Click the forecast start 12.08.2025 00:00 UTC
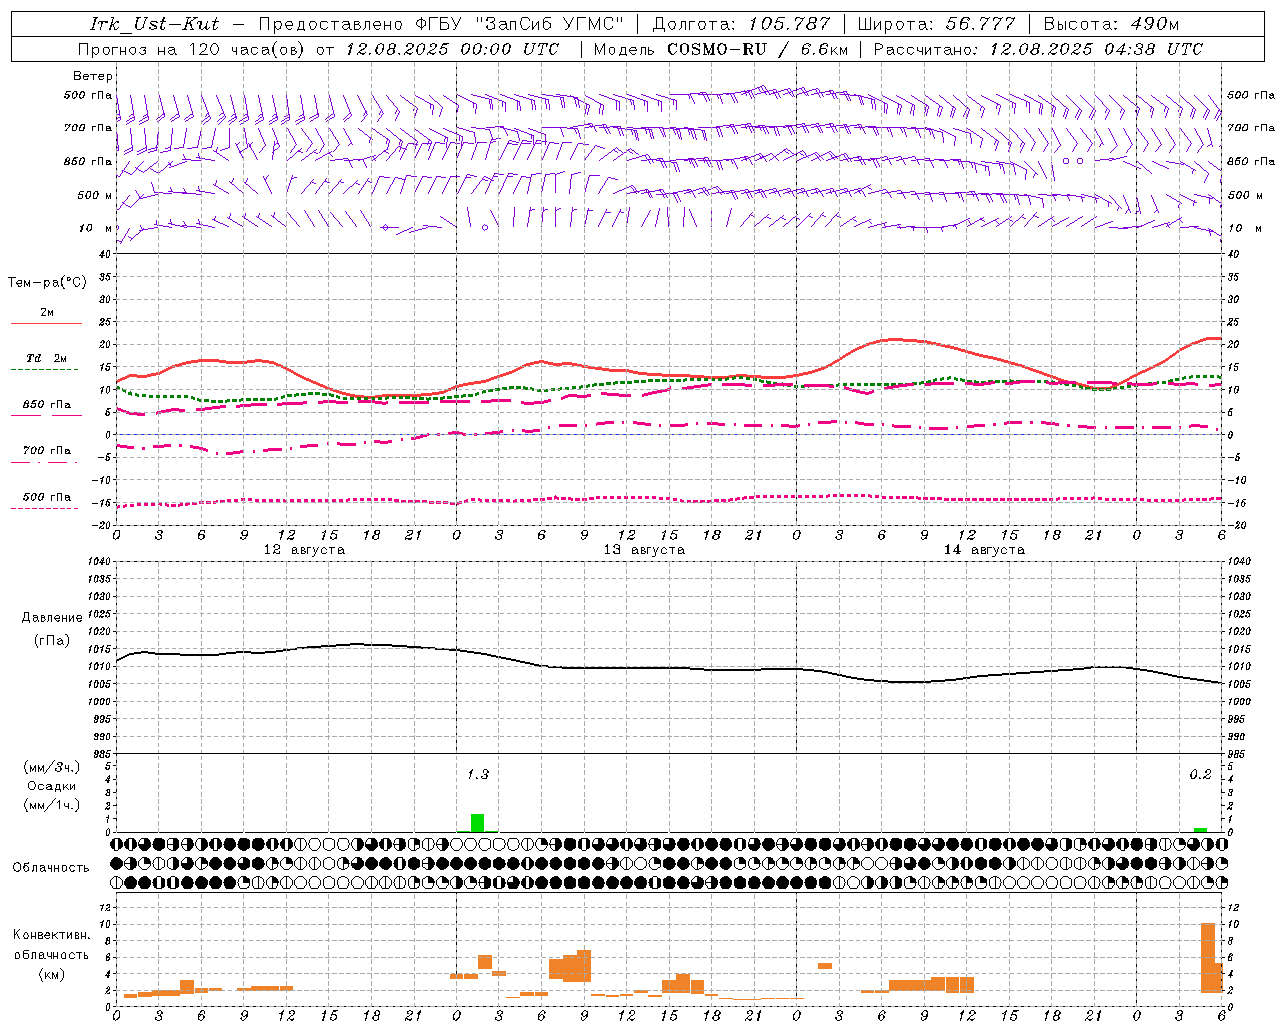 click(453, 49)
